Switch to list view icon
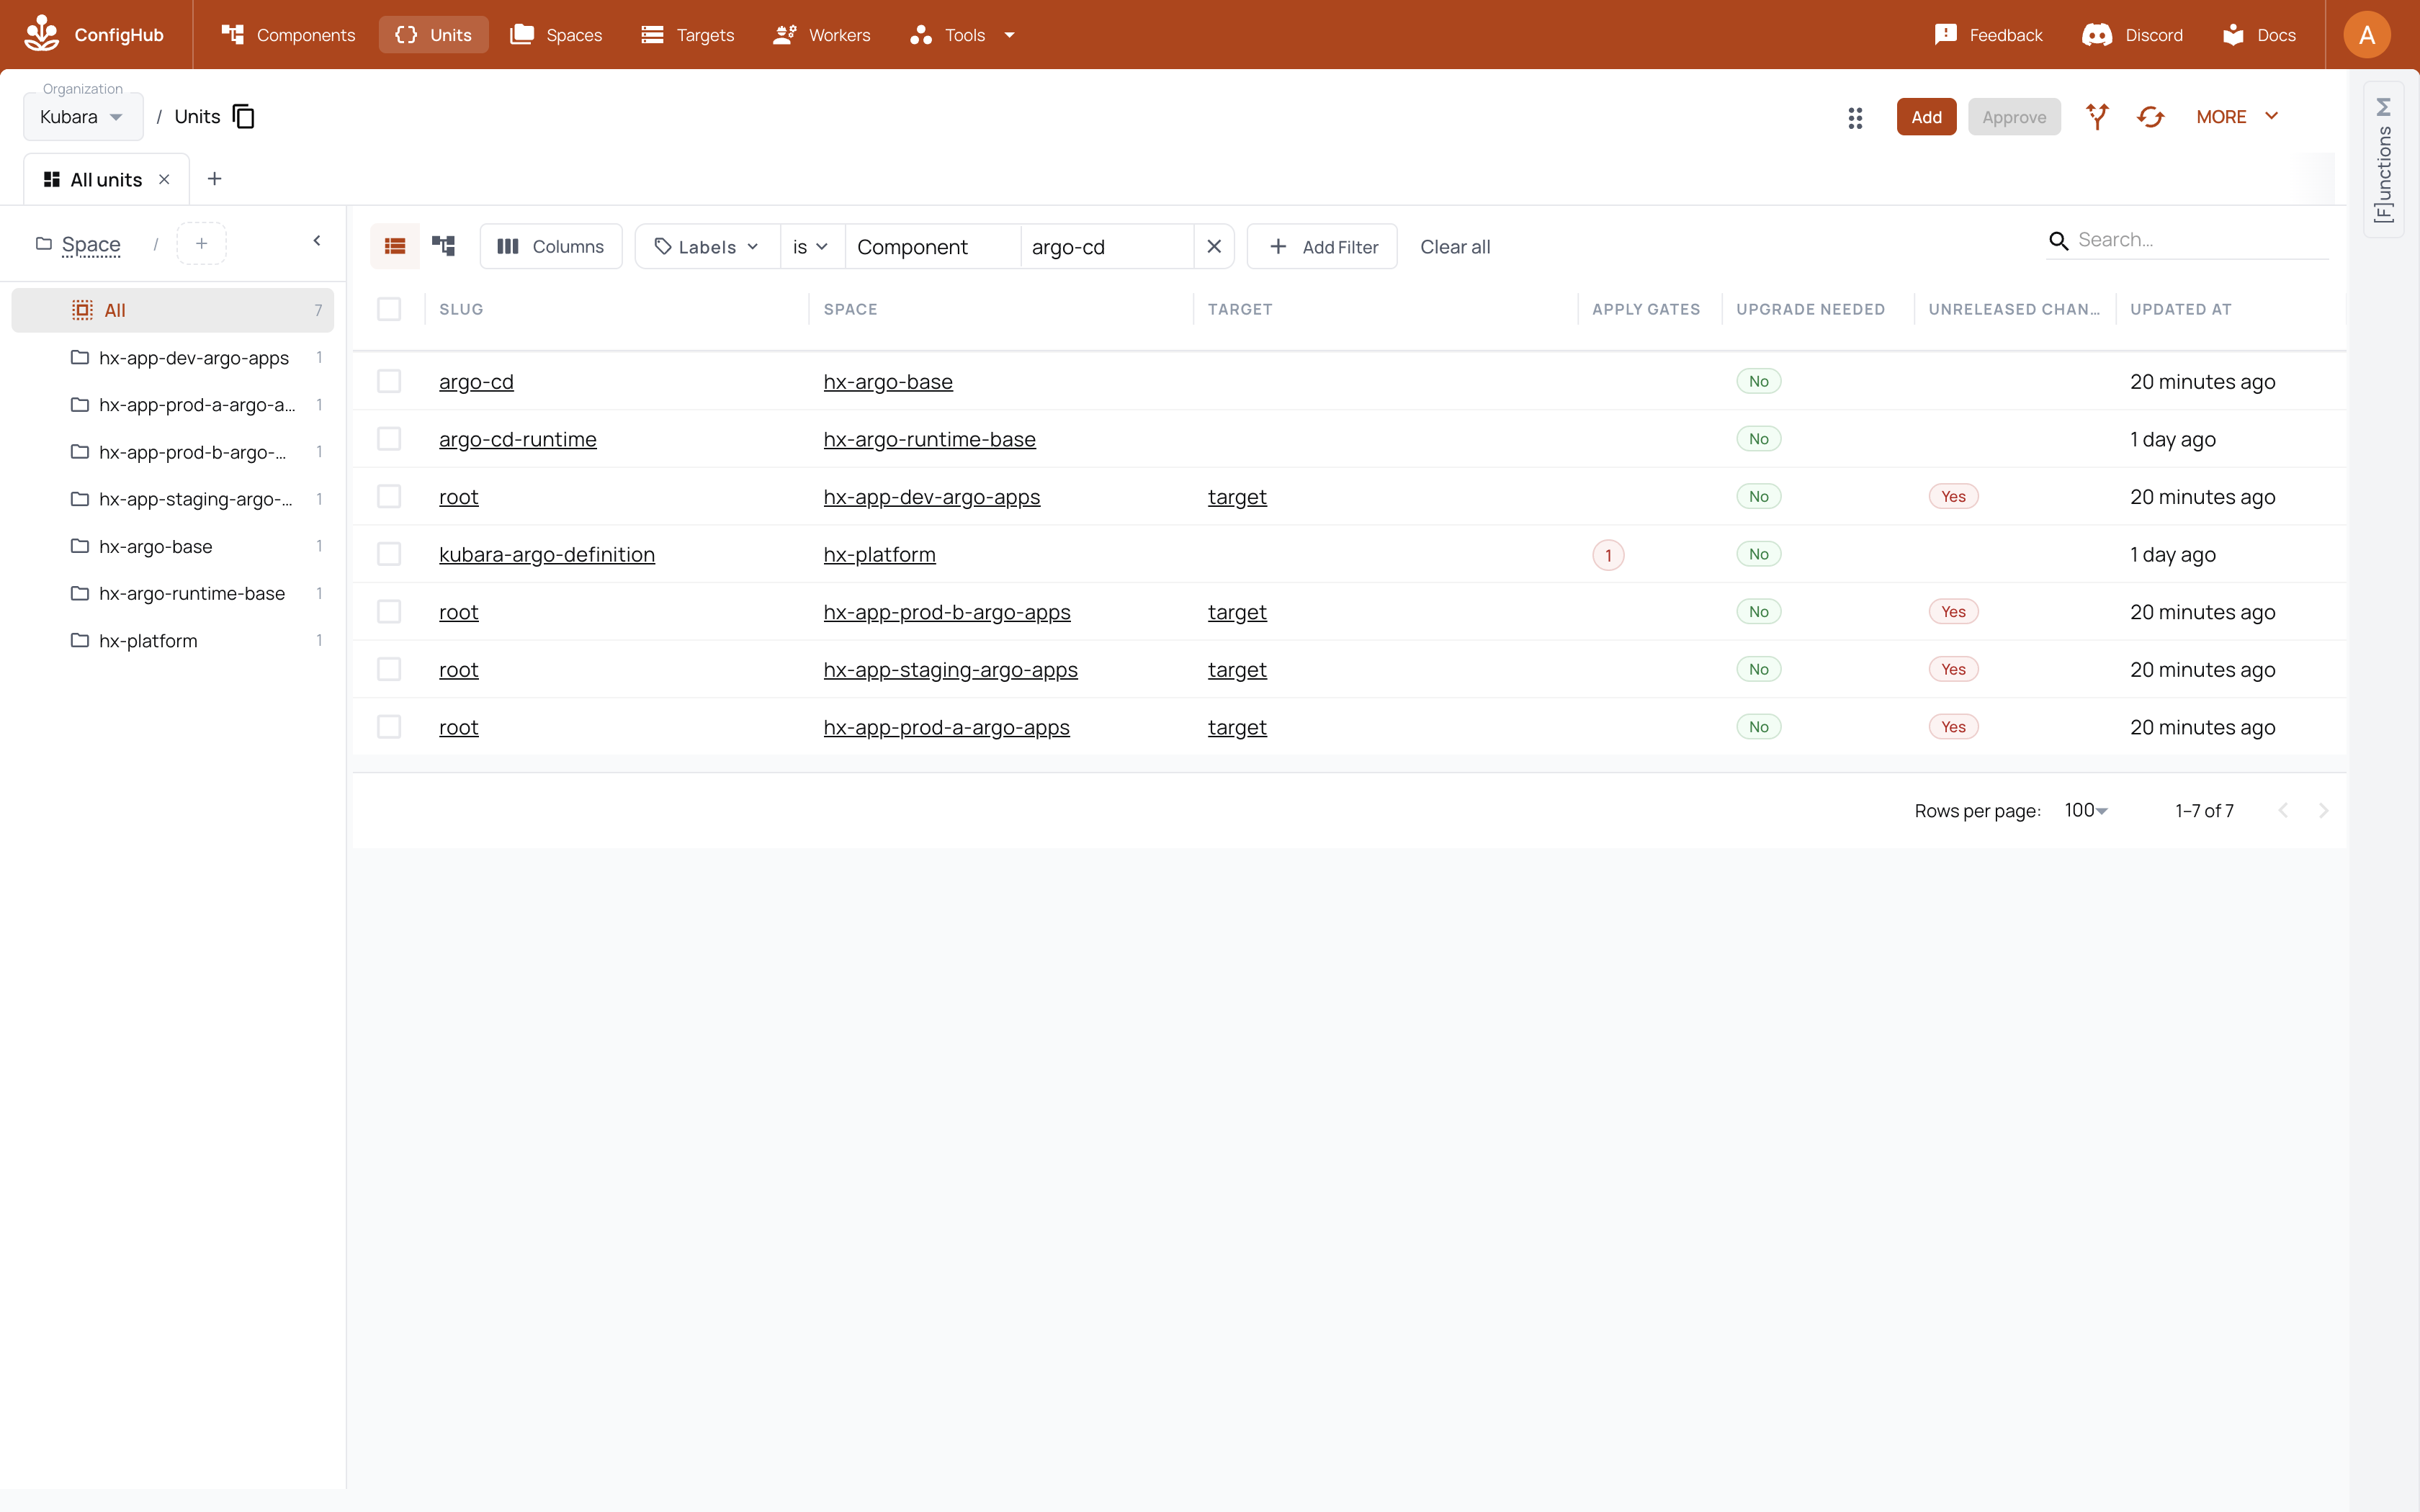Viewport: 2420px width, 1512px height. (x=395, y=246)
